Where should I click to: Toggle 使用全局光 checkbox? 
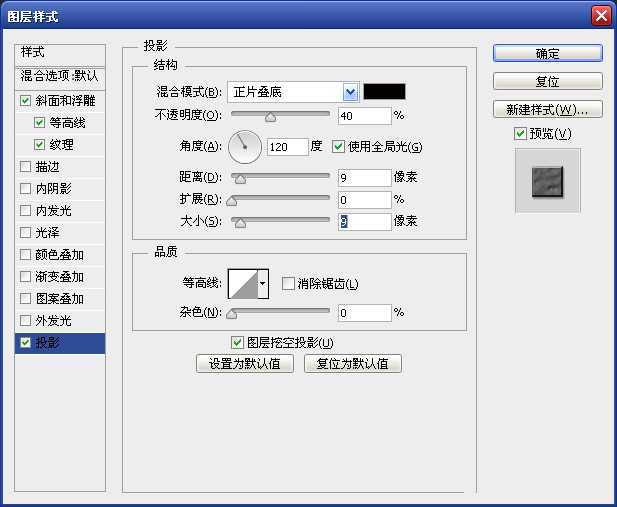point(338,147)
